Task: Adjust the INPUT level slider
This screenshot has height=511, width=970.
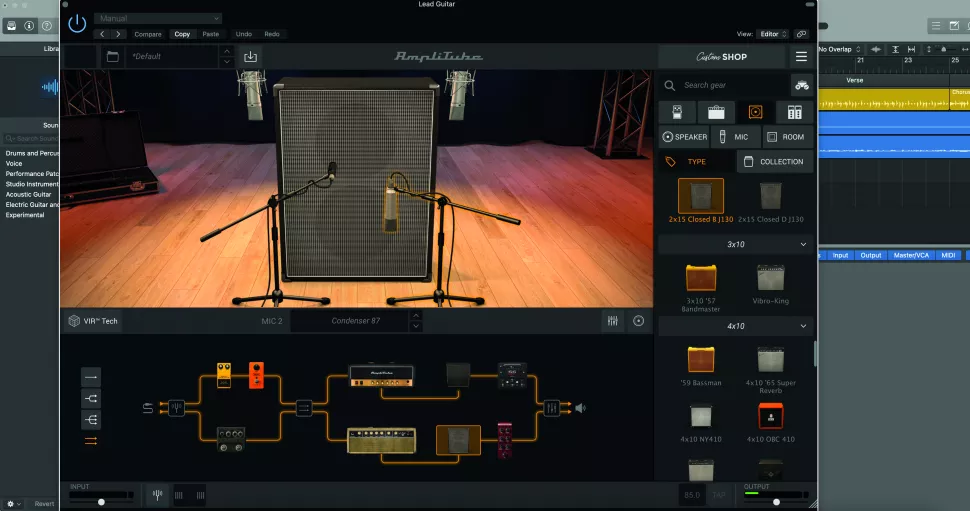Action: [101, 502]
